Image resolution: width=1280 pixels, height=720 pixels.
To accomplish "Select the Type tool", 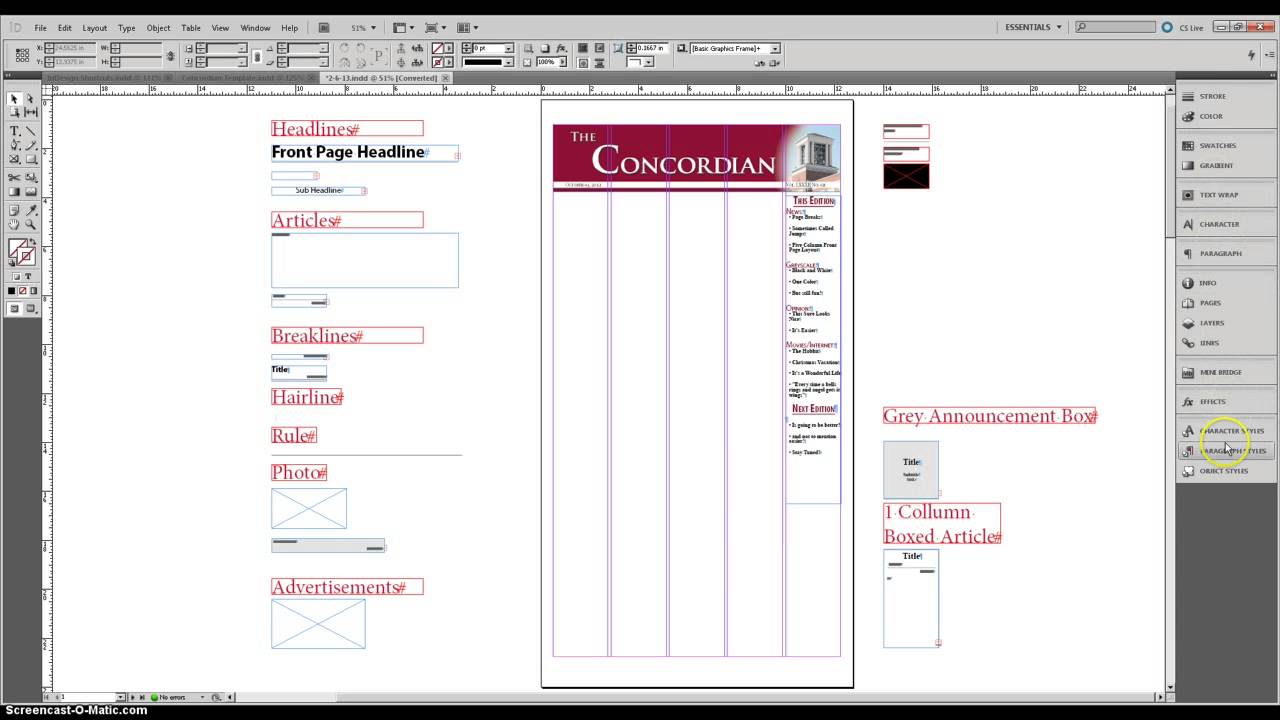I will point(14,131).
